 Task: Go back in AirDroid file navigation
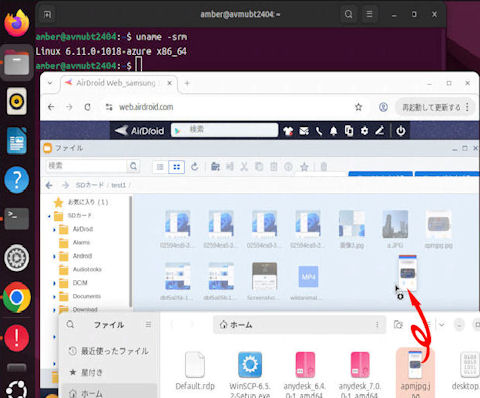click(x=49, y=185)
